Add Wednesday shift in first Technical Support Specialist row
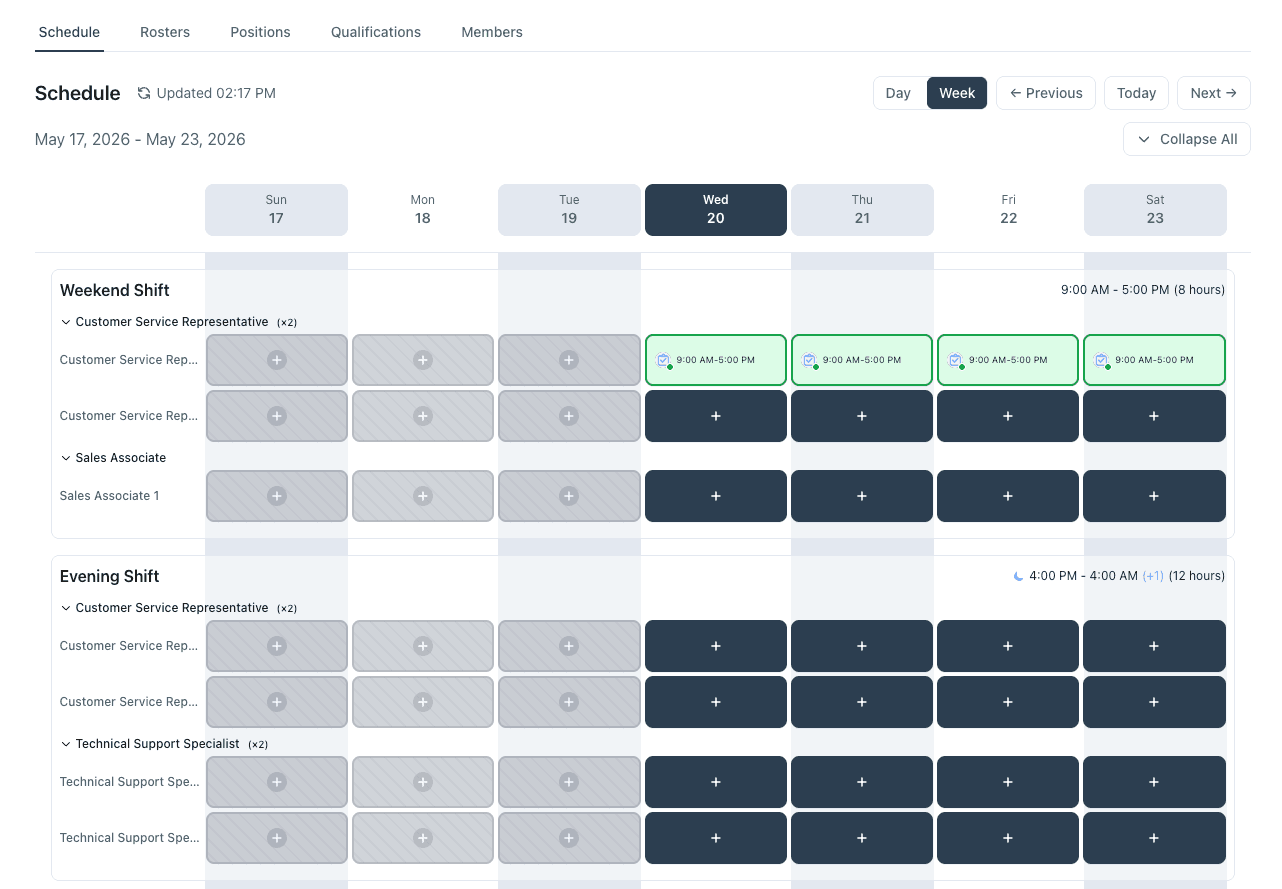 tap(716, 782)
